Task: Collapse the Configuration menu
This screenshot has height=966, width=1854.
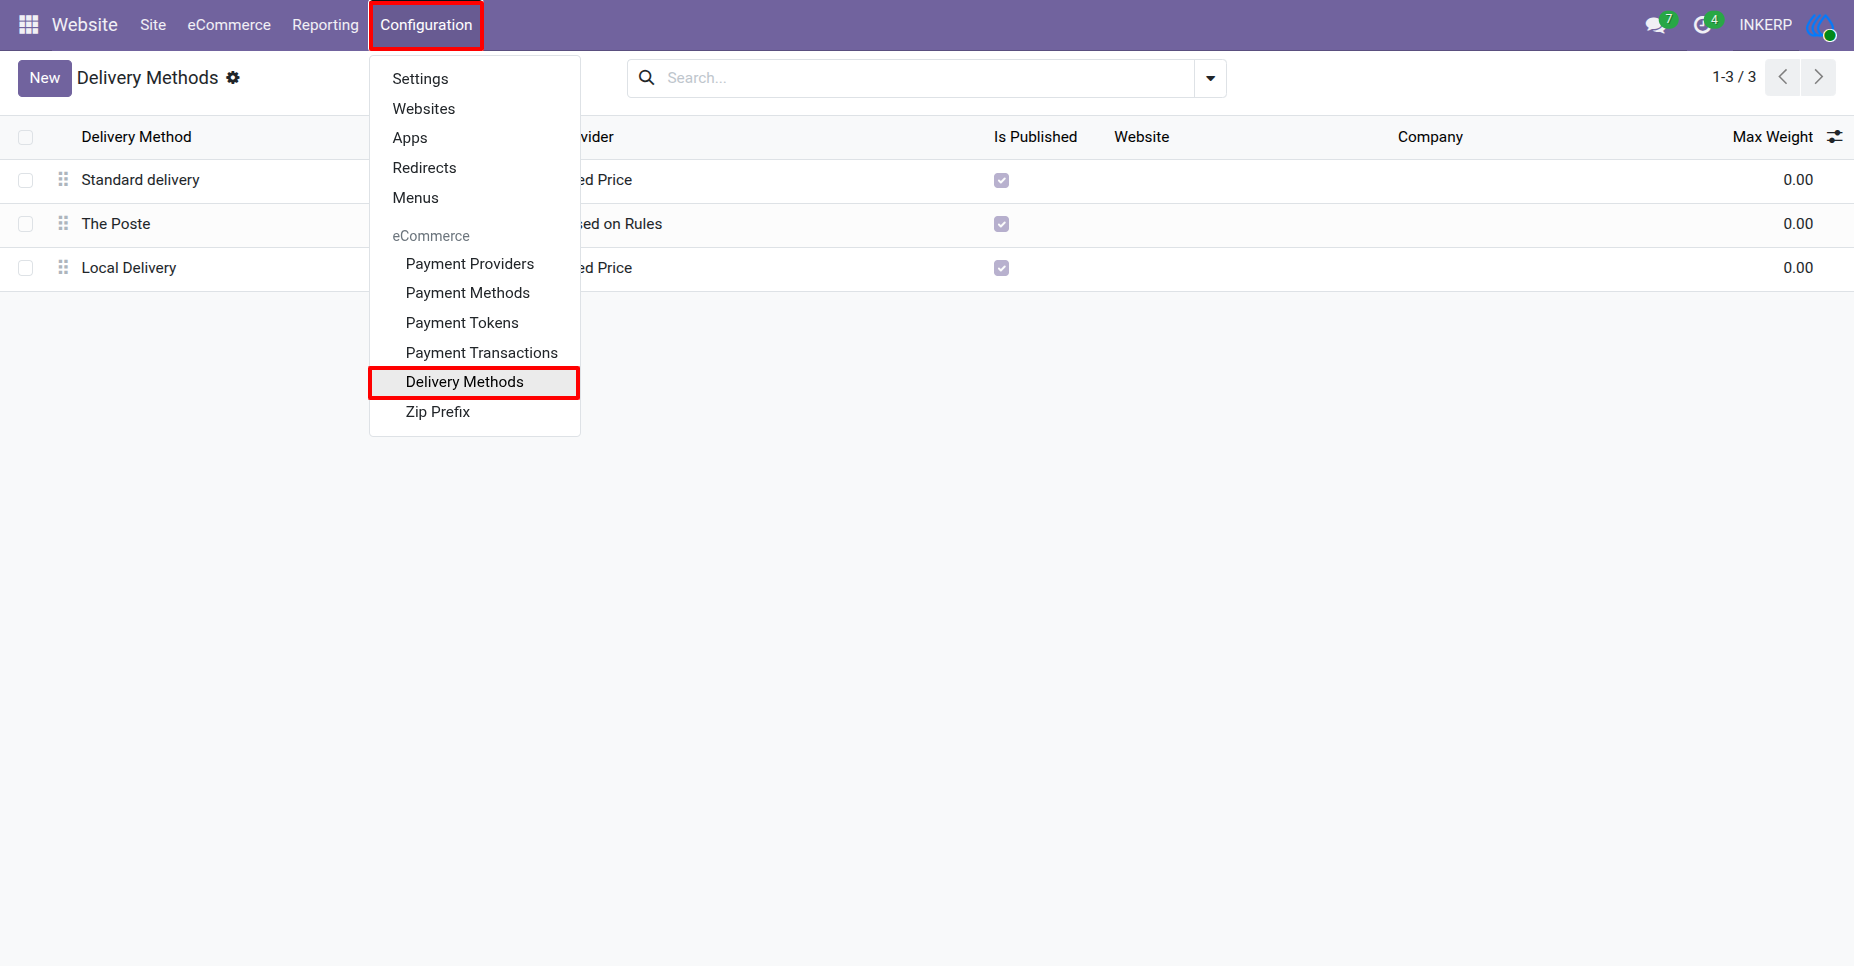Action: (426, 25)
